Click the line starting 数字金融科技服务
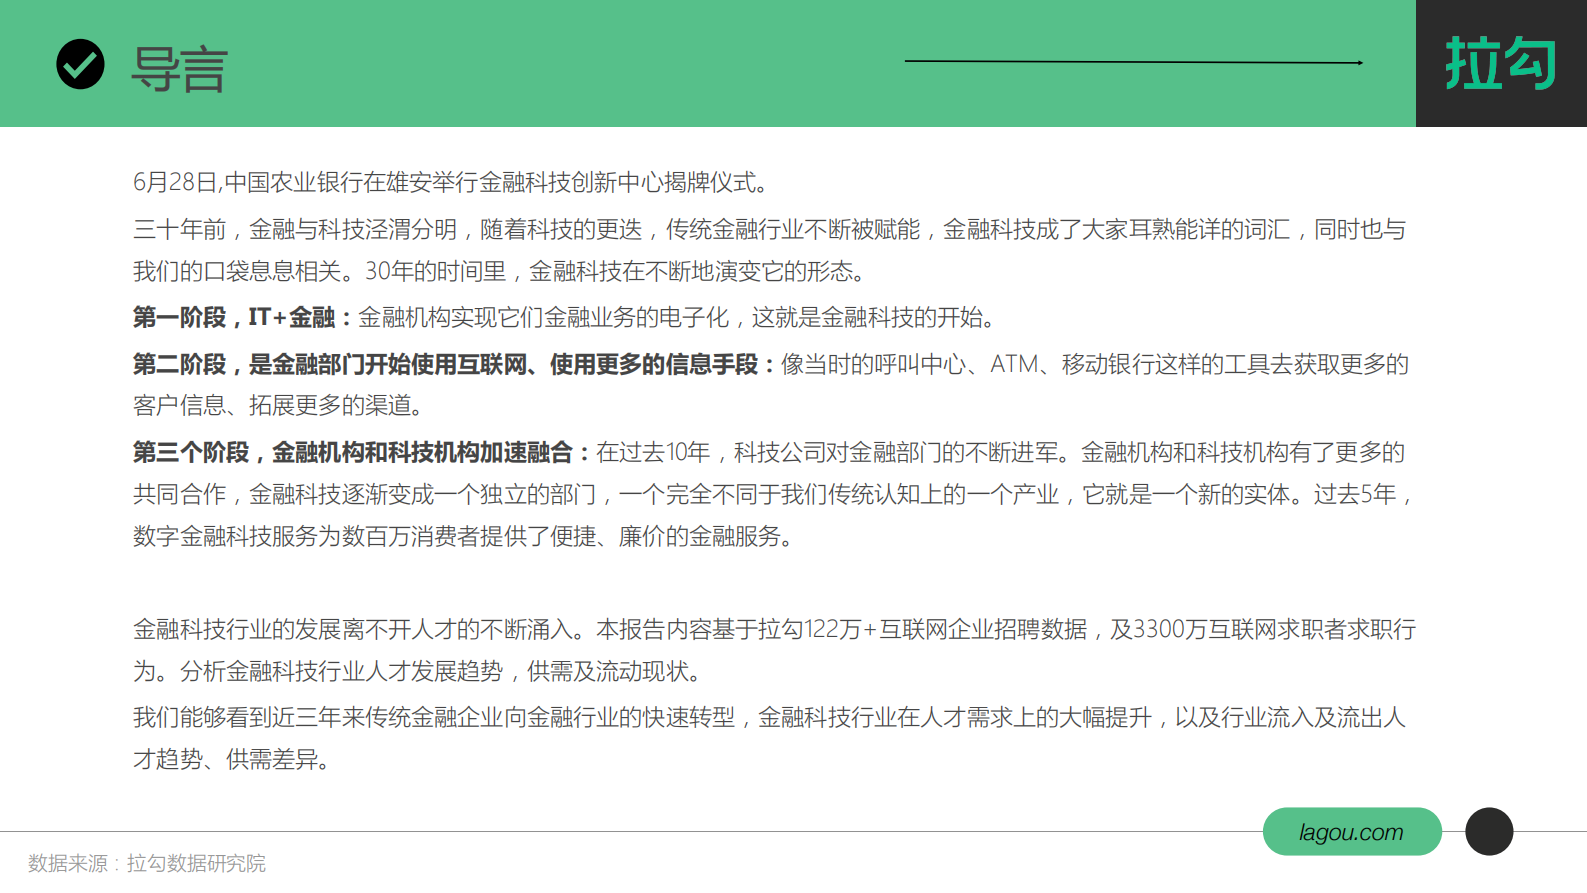This screenshot has width=1587, height=893. point(463,537)
